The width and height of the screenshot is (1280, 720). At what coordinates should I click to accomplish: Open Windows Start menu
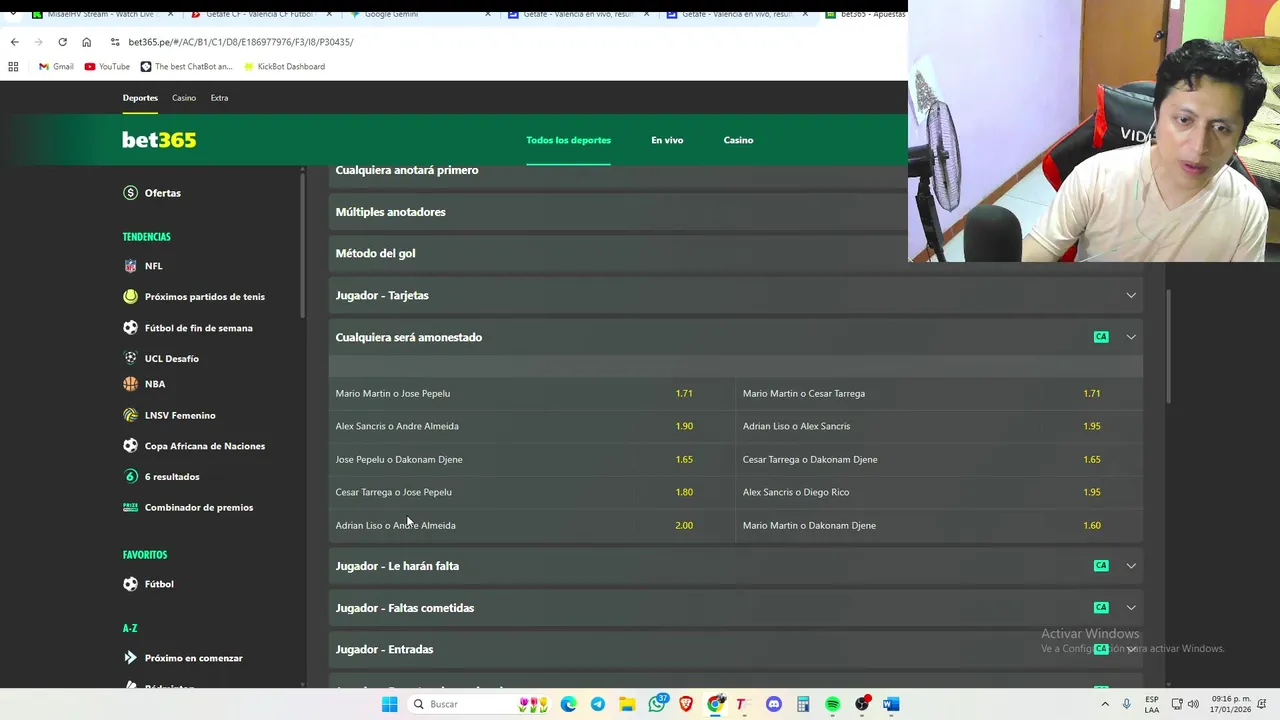coord(390,704)
